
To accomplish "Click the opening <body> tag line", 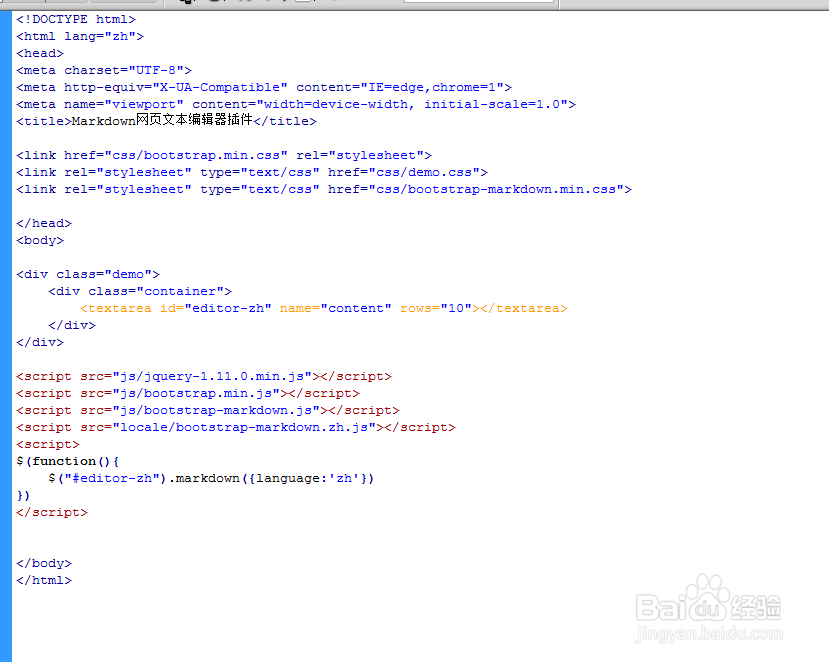I will [40, 240].
